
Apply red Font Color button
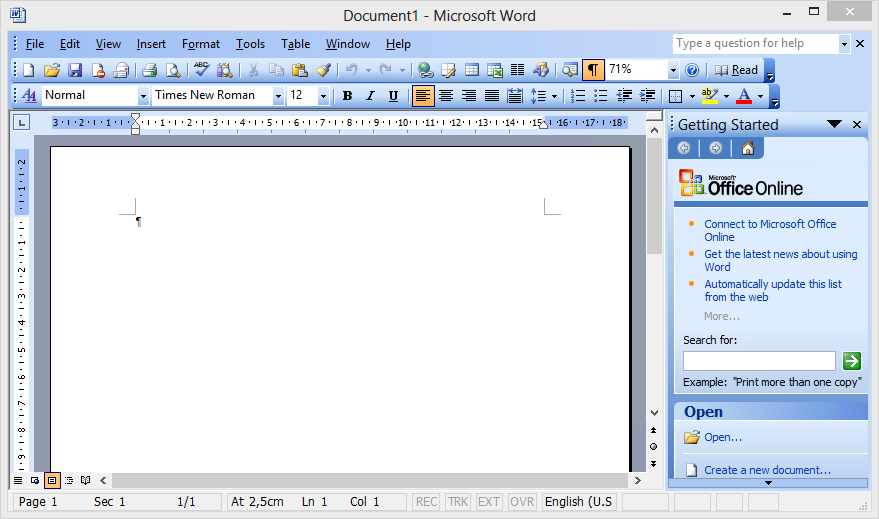point(744,96)
